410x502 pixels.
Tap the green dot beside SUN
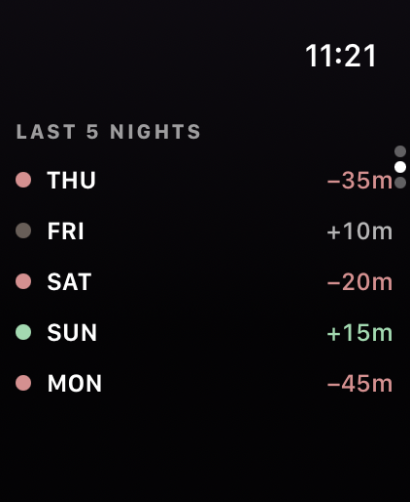click(23, 332)
